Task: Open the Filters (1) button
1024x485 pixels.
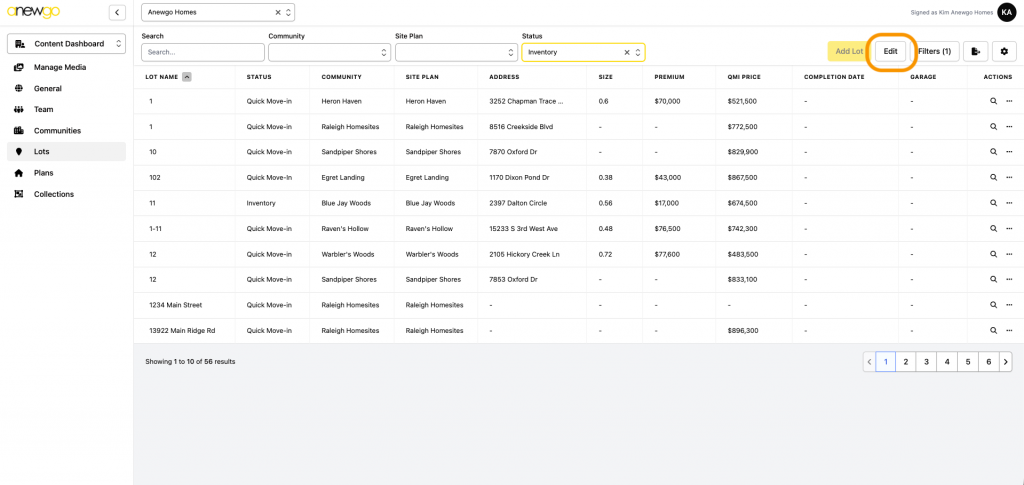Action: (934, 51)
